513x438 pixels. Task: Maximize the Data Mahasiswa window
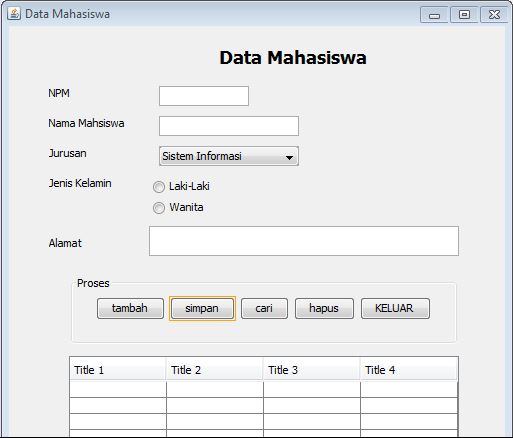(464, 15)
